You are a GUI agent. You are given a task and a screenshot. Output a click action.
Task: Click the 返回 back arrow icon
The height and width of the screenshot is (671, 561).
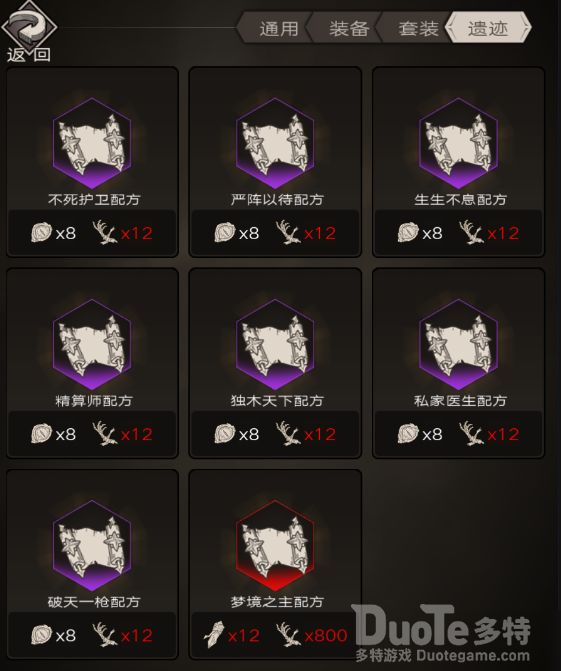click(x=28, y=26)
